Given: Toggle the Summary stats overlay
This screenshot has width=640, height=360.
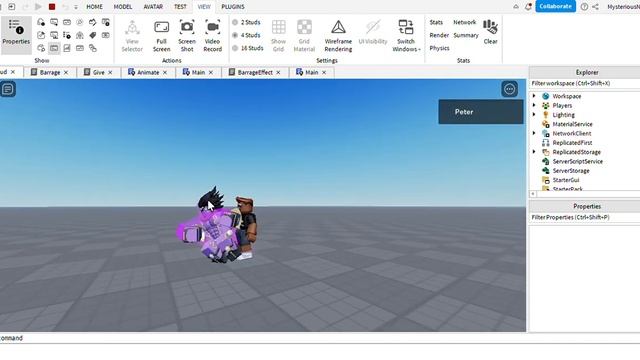Looking at the screenshot, I should tap(466, 36).
